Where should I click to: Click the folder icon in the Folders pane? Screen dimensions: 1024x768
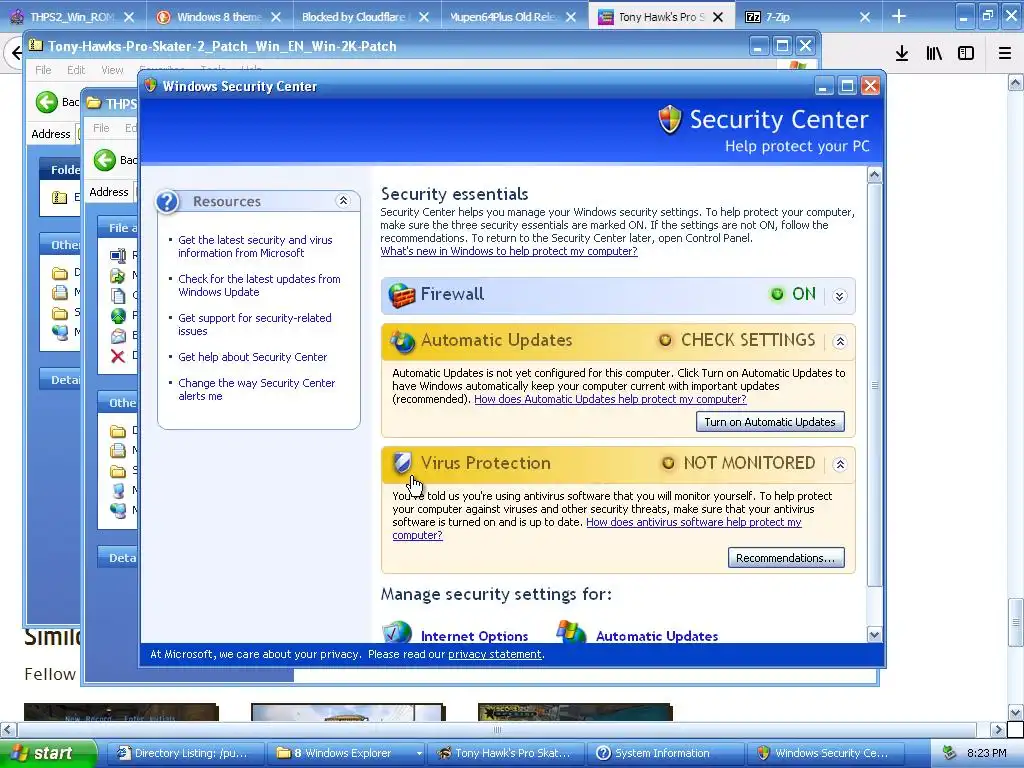(x=59, y=197)
